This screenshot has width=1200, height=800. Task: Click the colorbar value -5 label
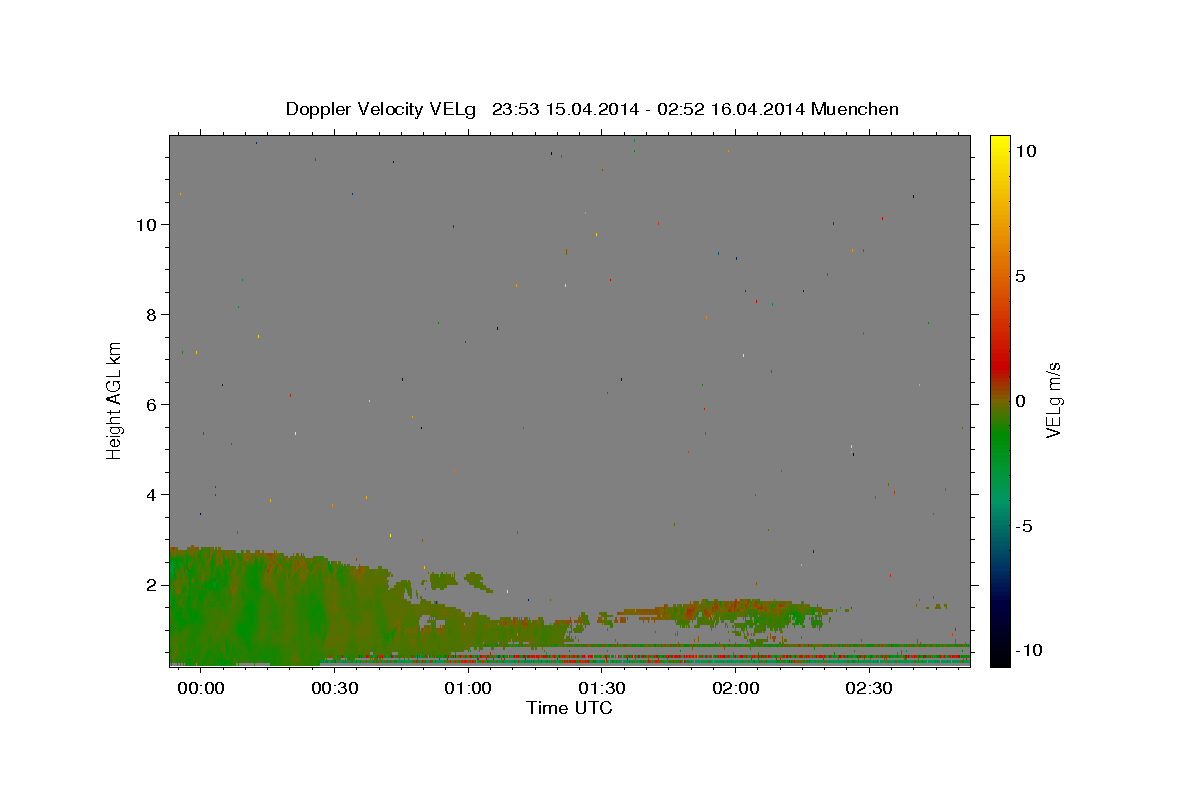pyautogui.click(x=1024, y=526)
